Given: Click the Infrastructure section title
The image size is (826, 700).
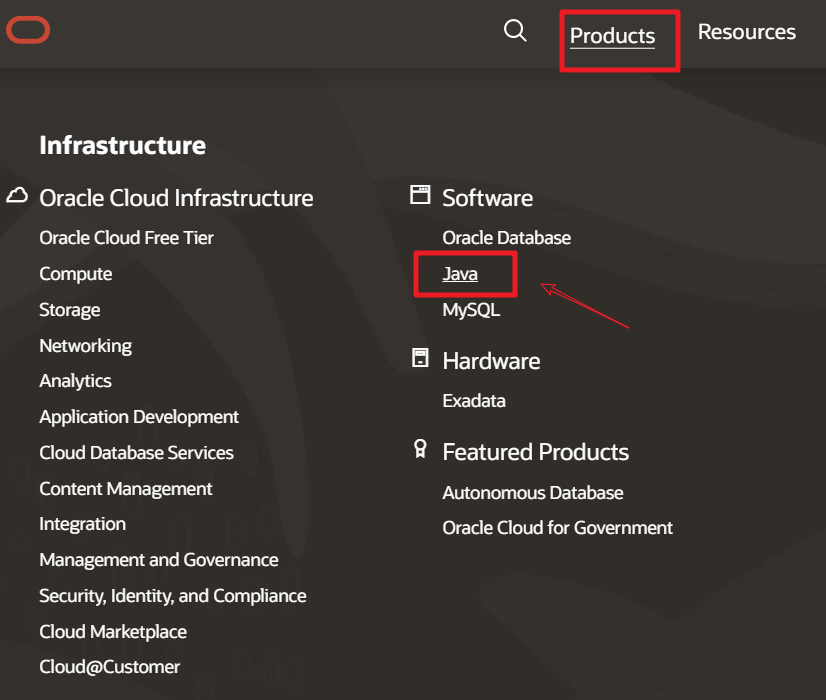Looking at the screenshot, I should [123, 145].
